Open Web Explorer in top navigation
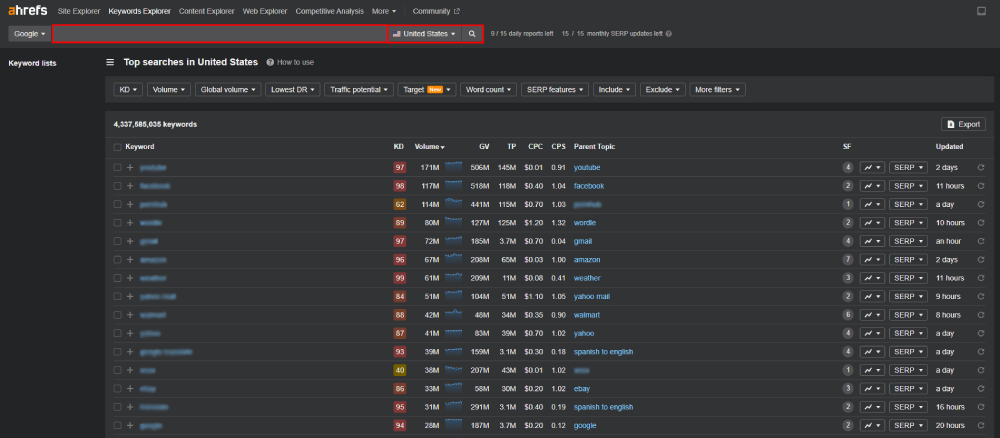Viewport: 1000px width, 438px height. coord(265,11)
